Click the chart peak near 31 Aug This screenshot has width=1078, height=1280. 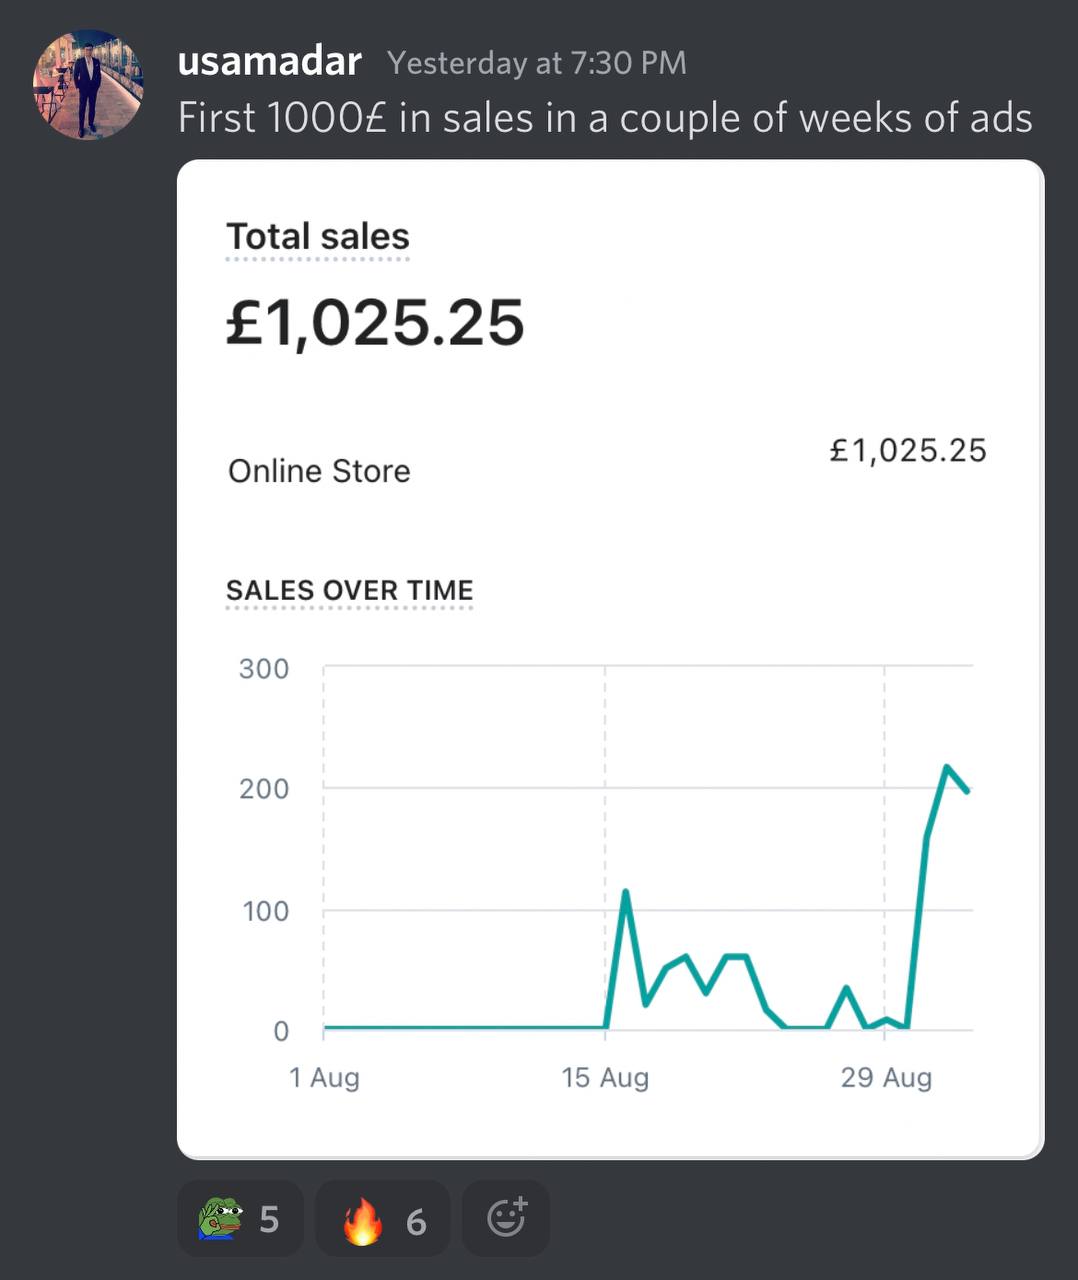pos(946,767)
